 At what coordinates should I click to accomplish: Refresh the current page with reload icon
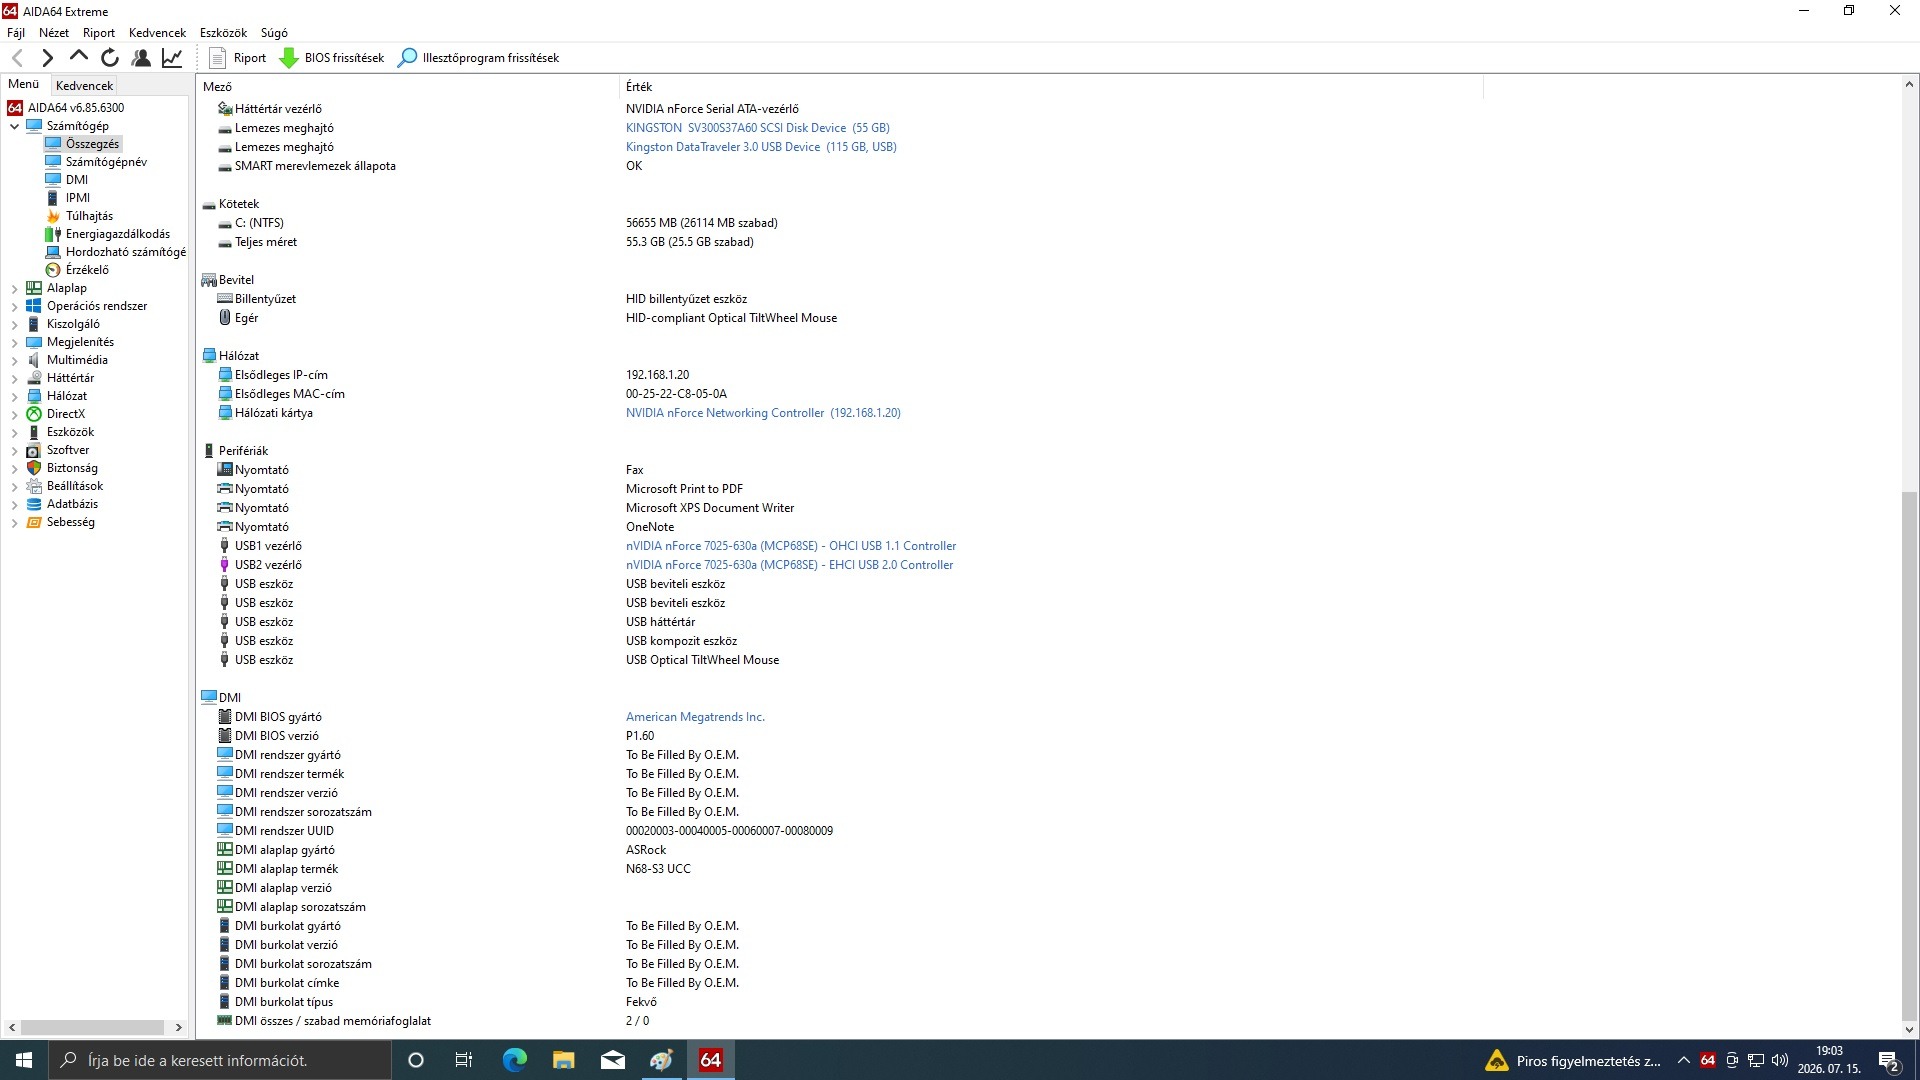[x=110, y=58]
